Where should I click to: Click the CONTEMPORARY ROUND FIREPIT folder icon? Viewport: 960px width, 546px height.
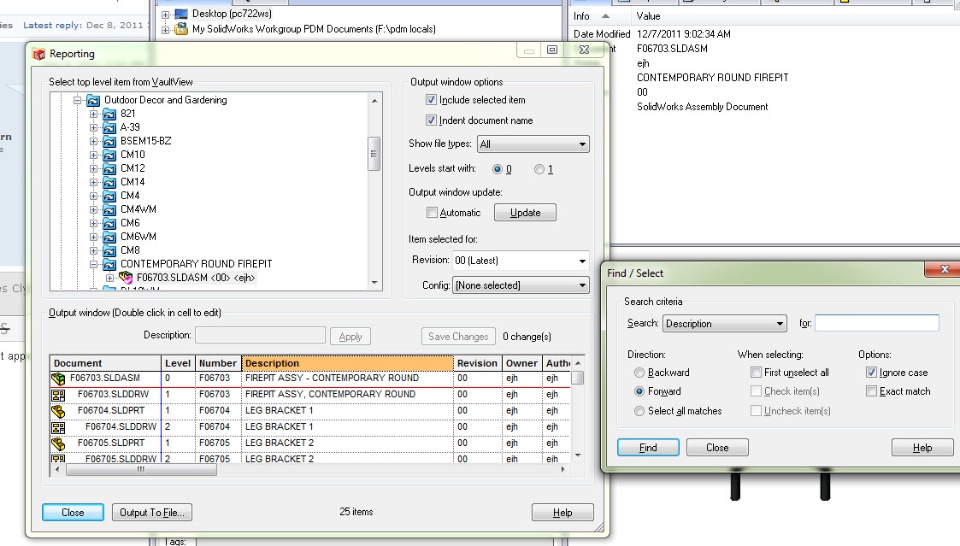pyautogui.click(x=110, y=264)
